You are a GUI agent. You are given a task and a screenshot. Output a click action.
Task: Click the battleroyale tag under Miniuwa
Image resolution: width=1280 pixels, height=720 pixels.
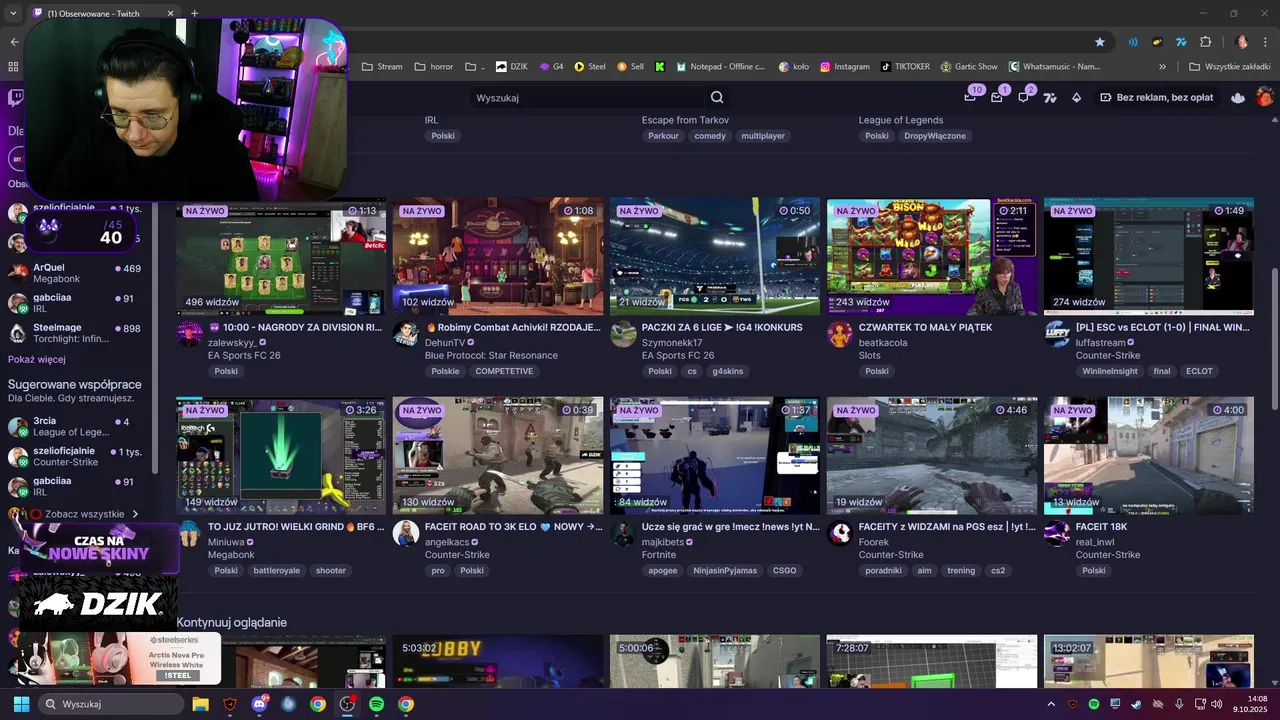pos(277,571)
